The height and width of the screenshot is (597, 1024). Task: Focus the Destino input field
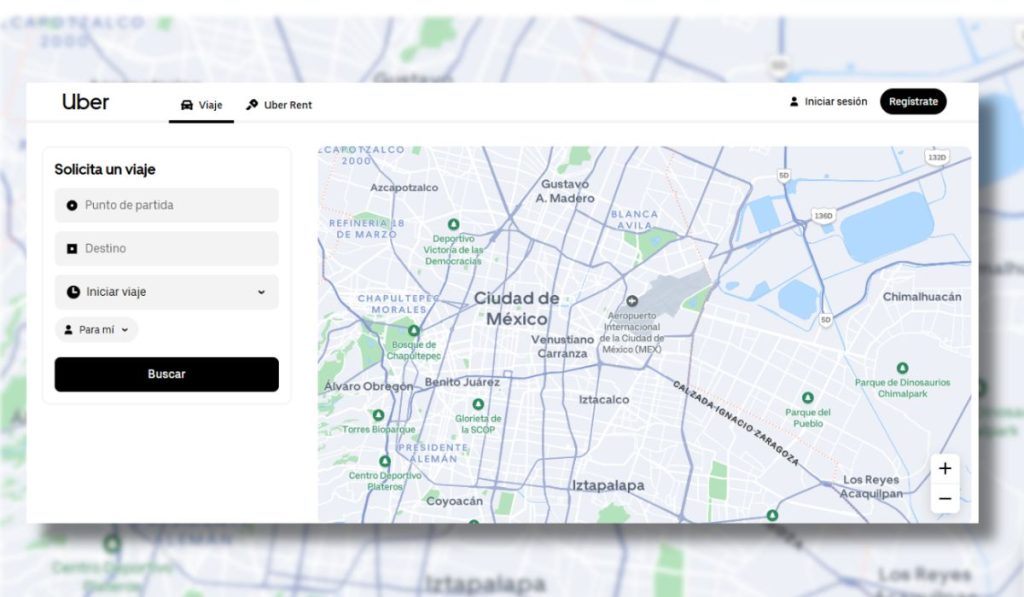[167, 248]
